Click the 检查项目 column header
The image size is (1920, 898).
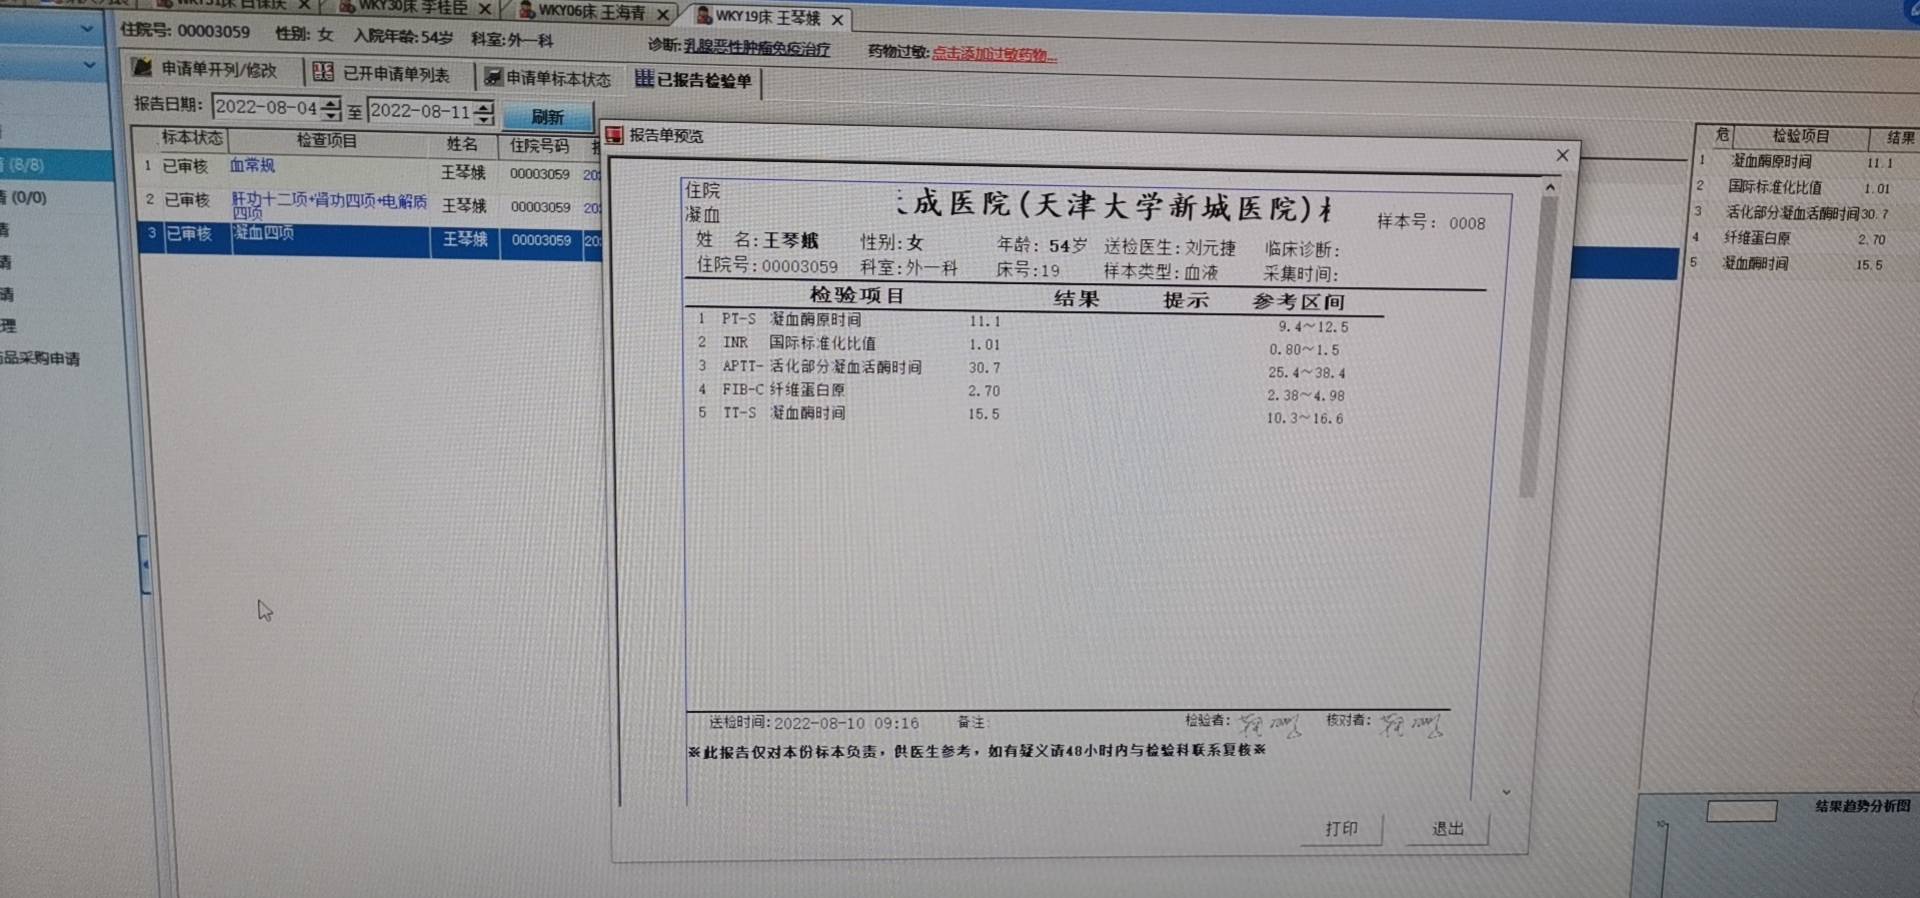[326, 140]
